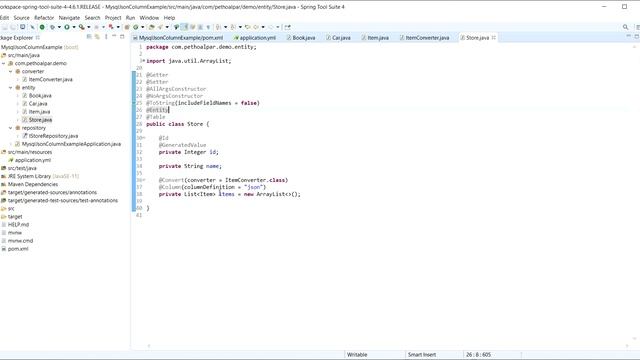Open the New Java Class dropdown arrow
Screen dimensions: 640x360
[142, 27]
